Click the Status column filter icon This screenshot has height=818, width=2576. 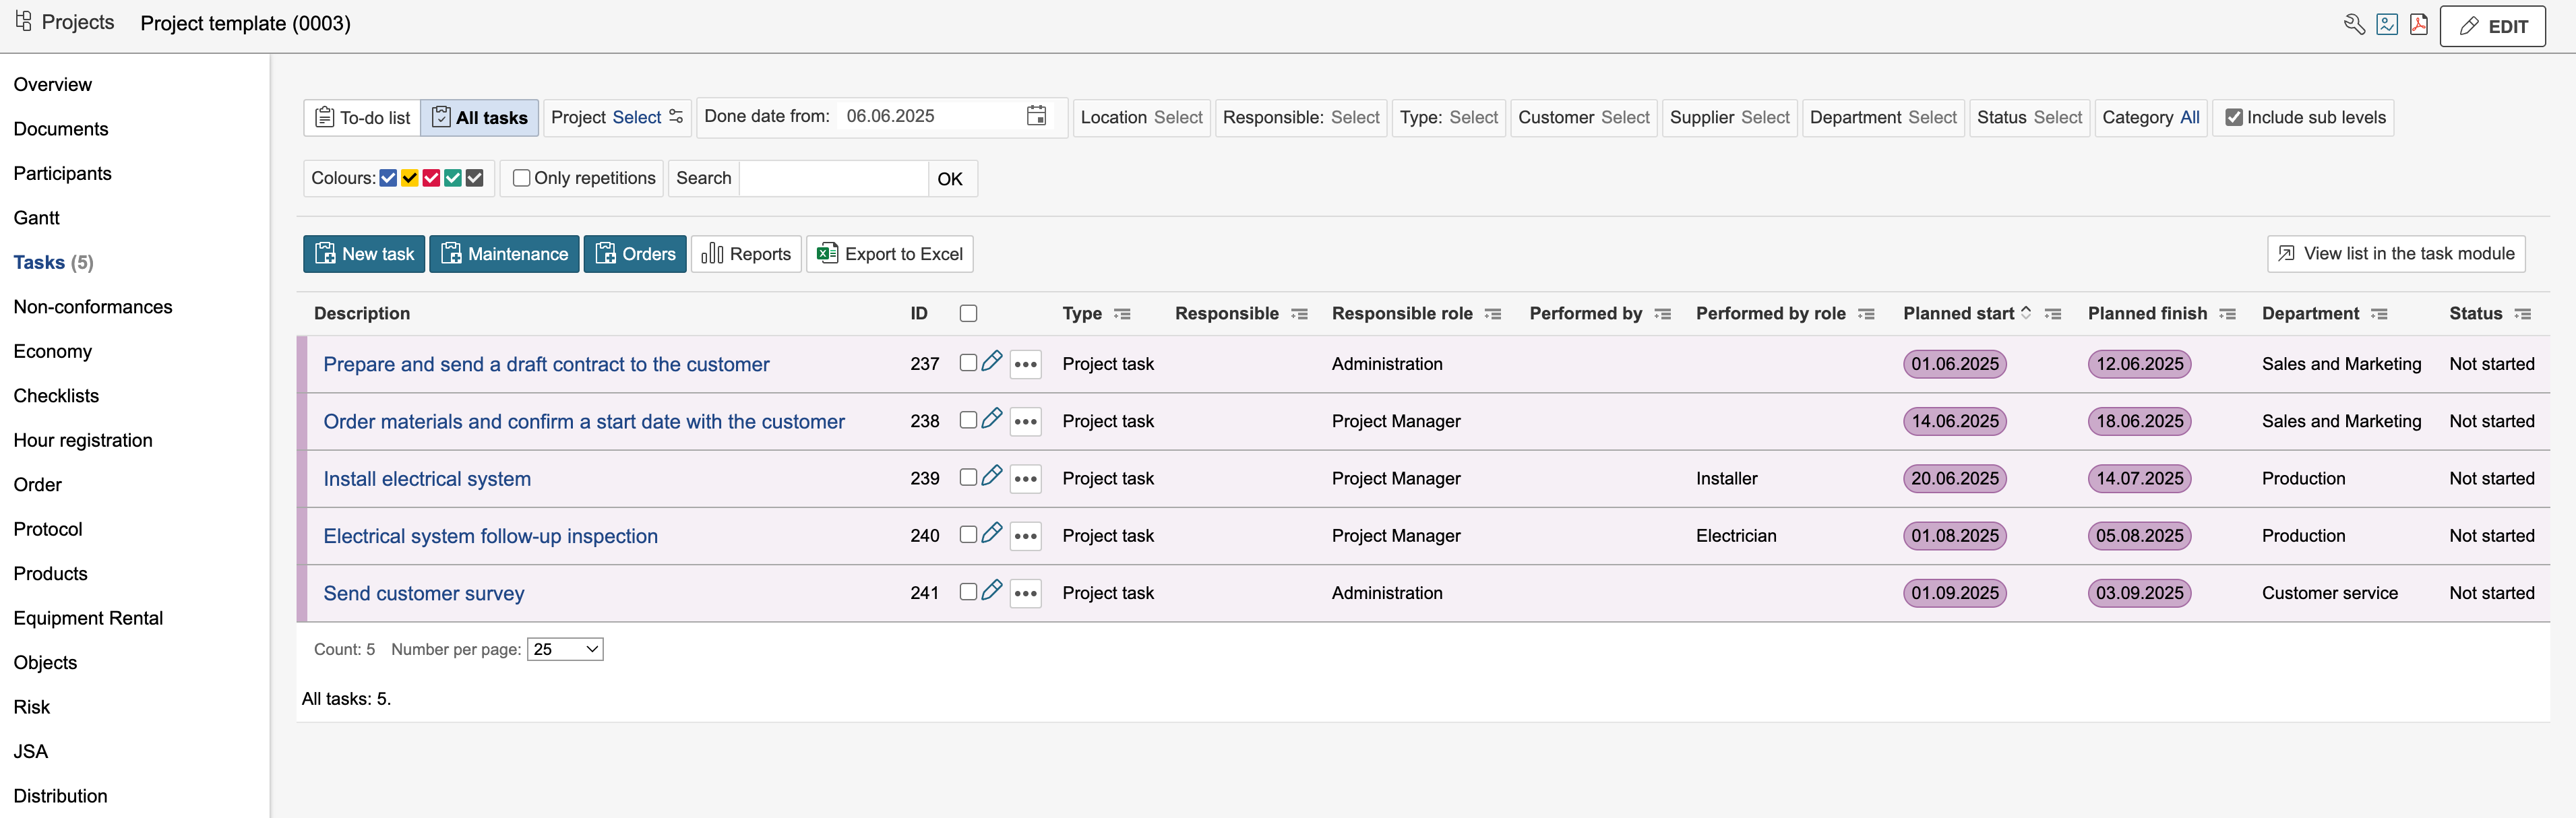pos(2522,314)
